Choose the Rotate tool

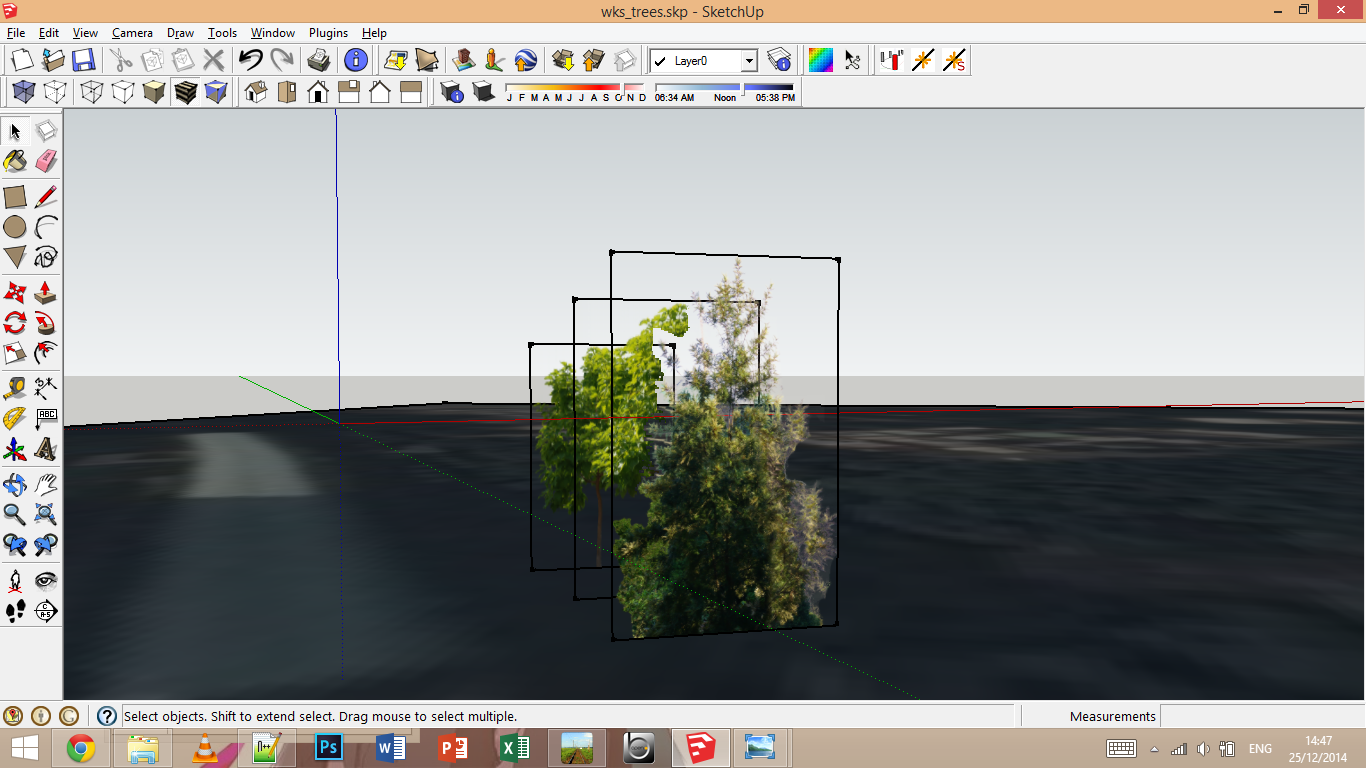pos(15,322)
